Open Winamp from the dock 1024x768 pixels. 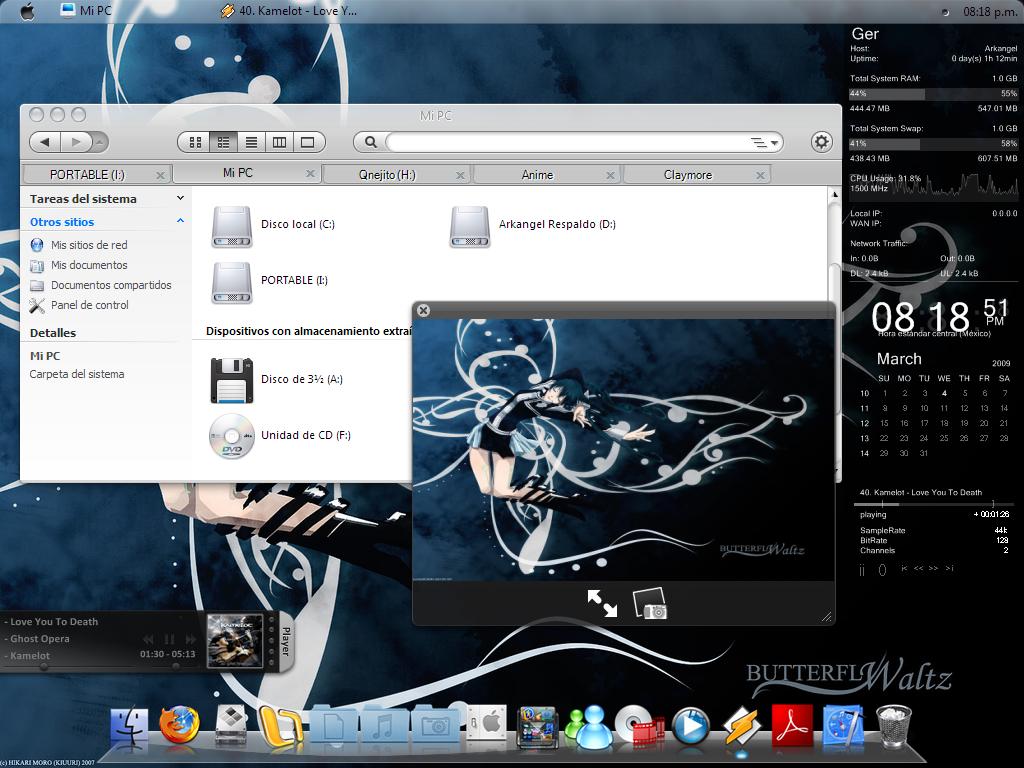[x=741, y=727]
